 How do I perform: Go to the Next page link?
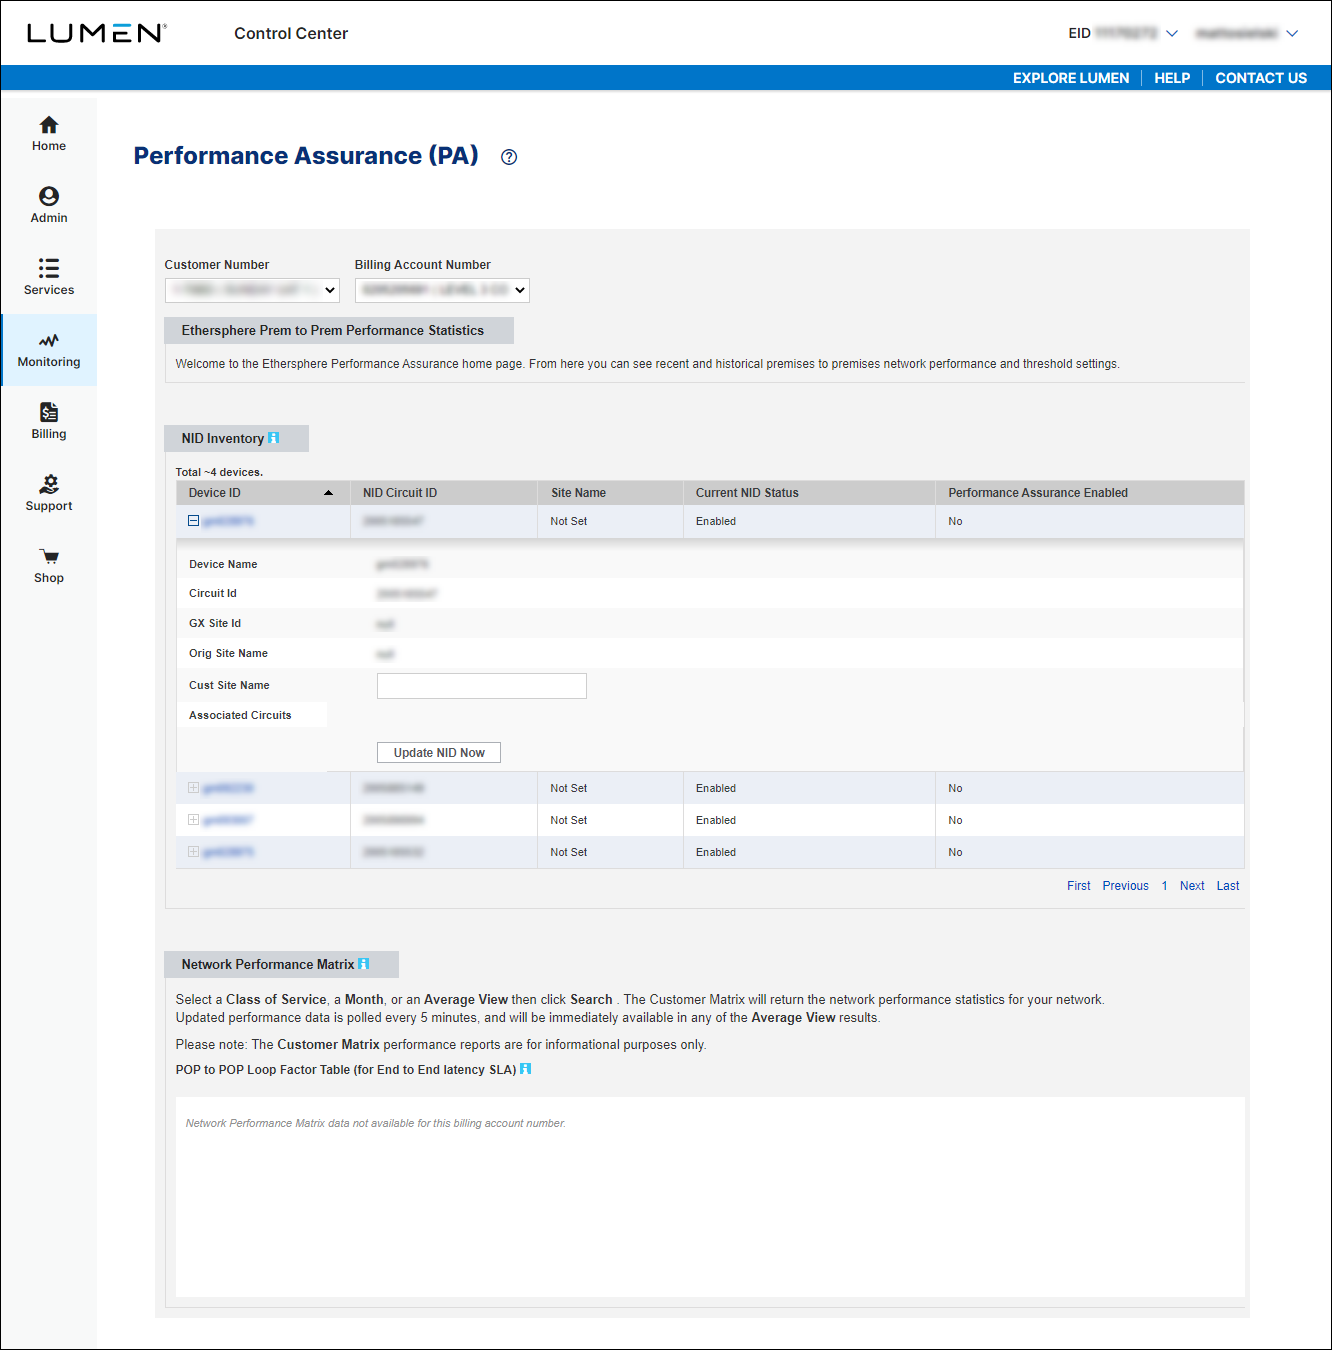(x=1192, y=886)
